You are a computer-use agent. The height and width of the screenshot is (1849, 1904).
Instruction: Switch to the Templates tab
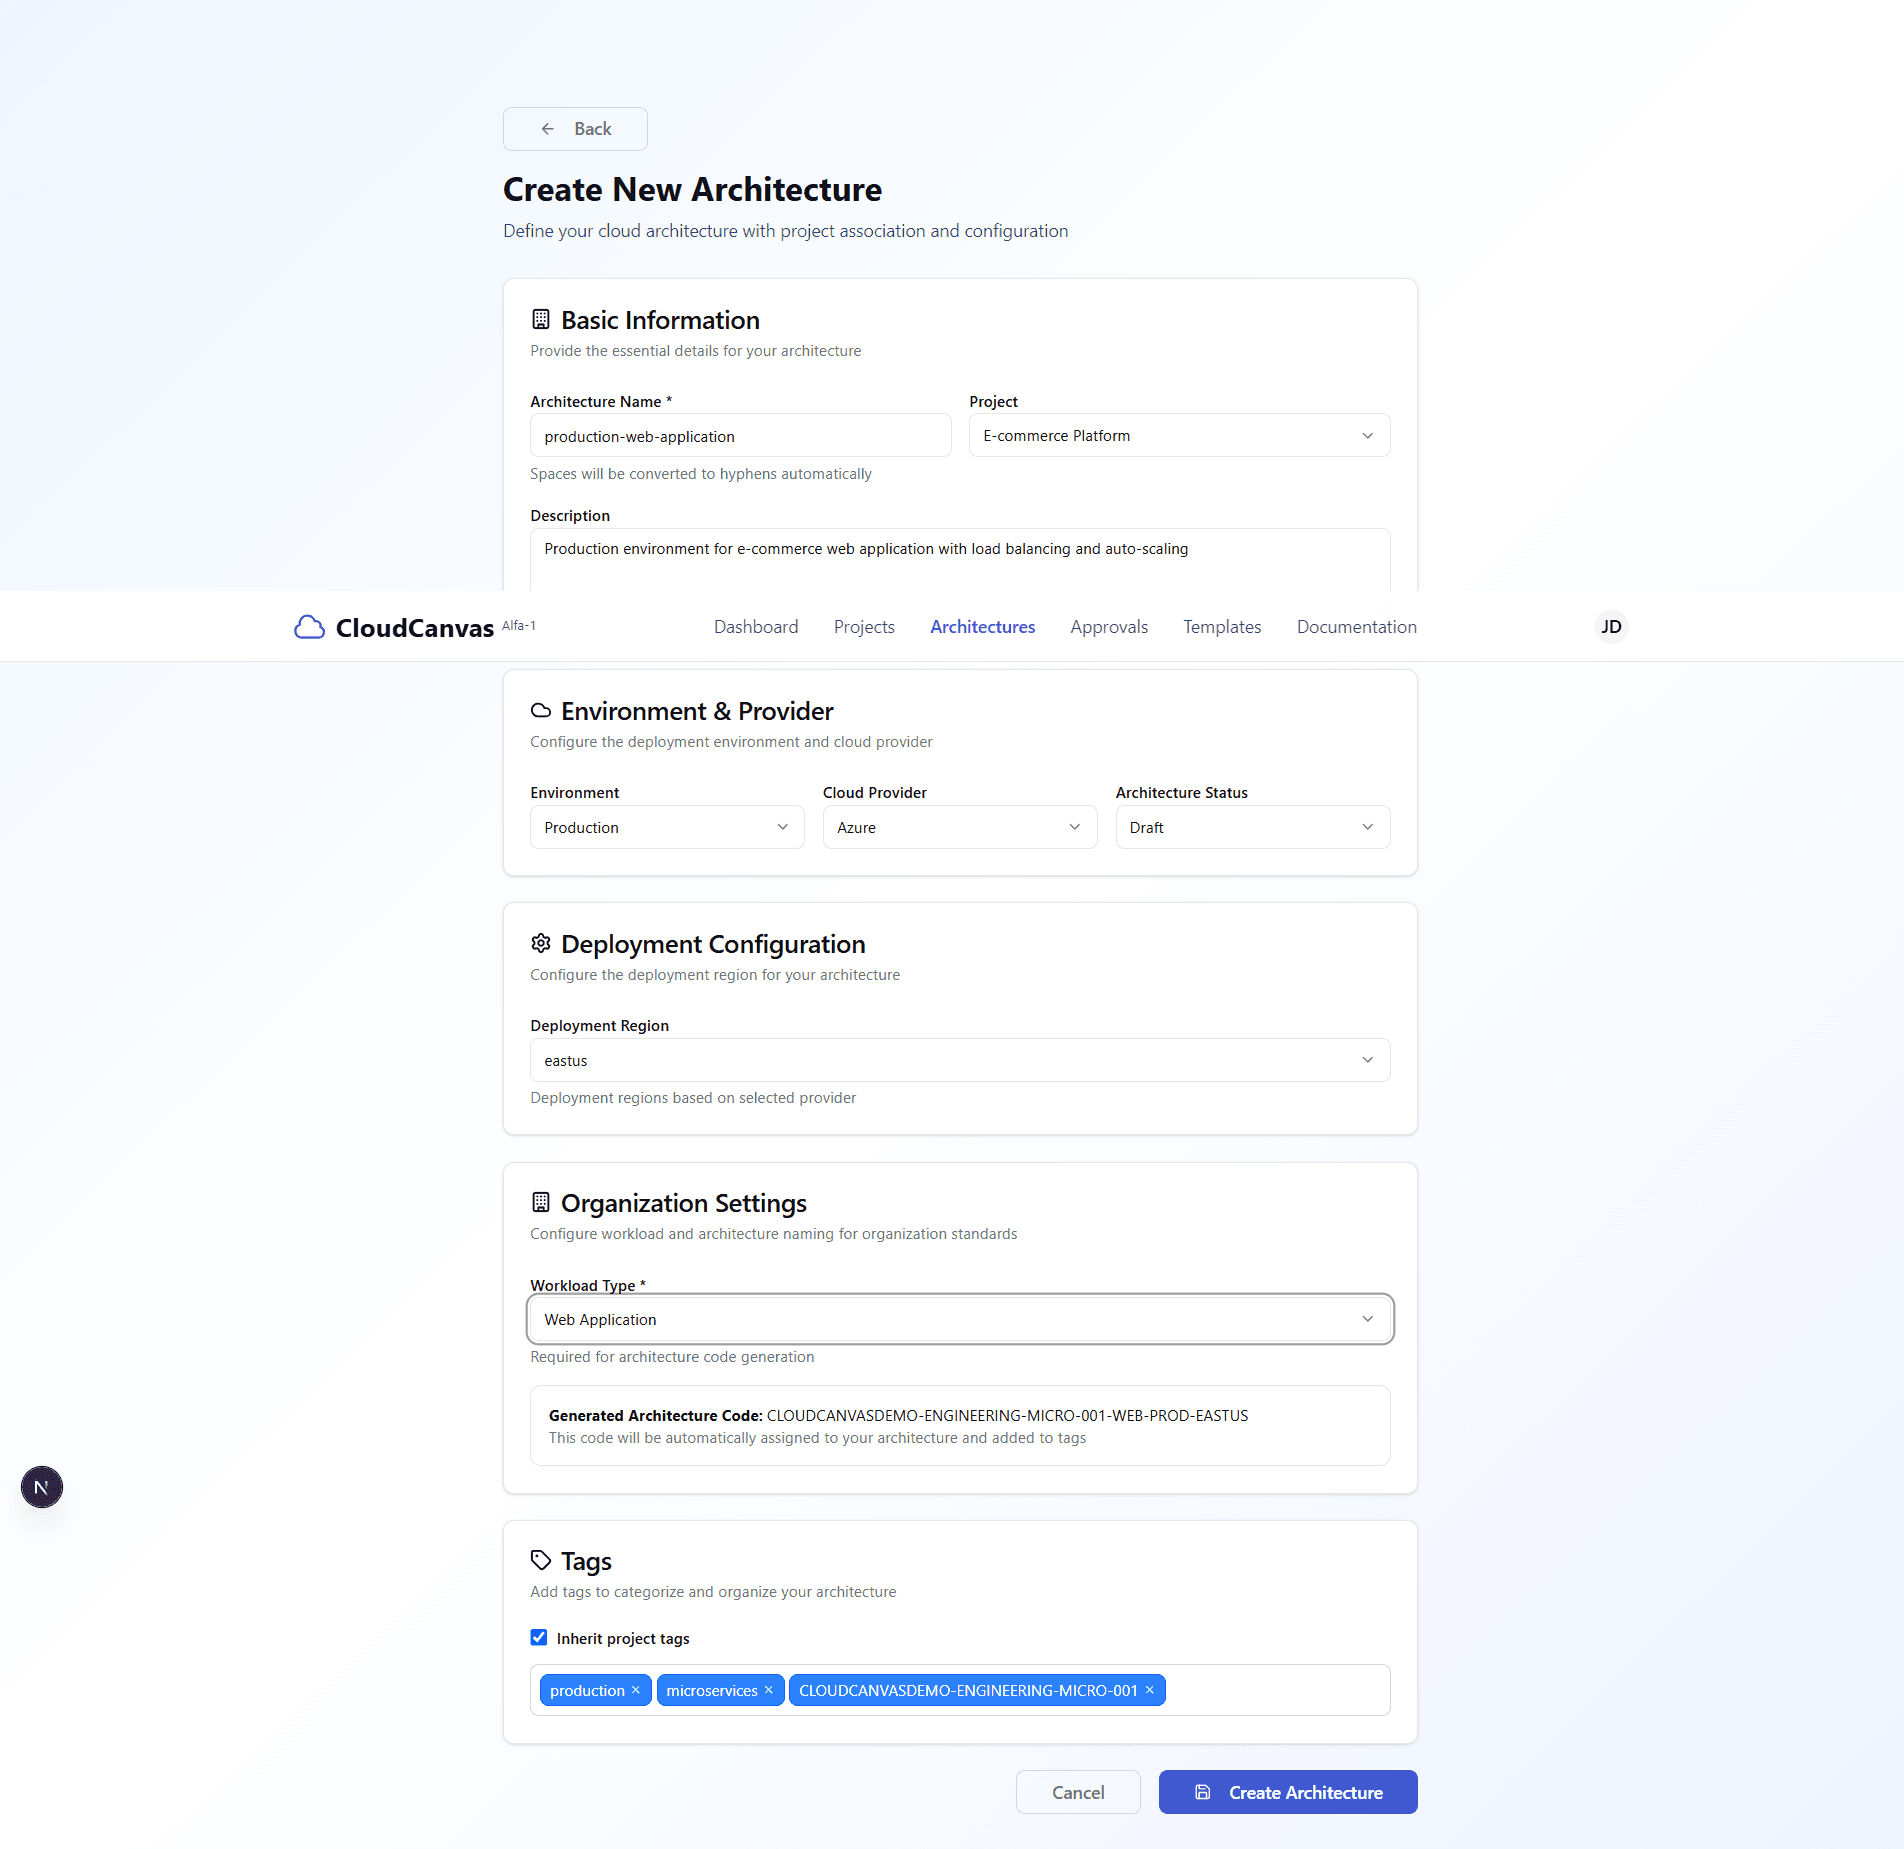pyautogui.click(x=1221, y=626)
